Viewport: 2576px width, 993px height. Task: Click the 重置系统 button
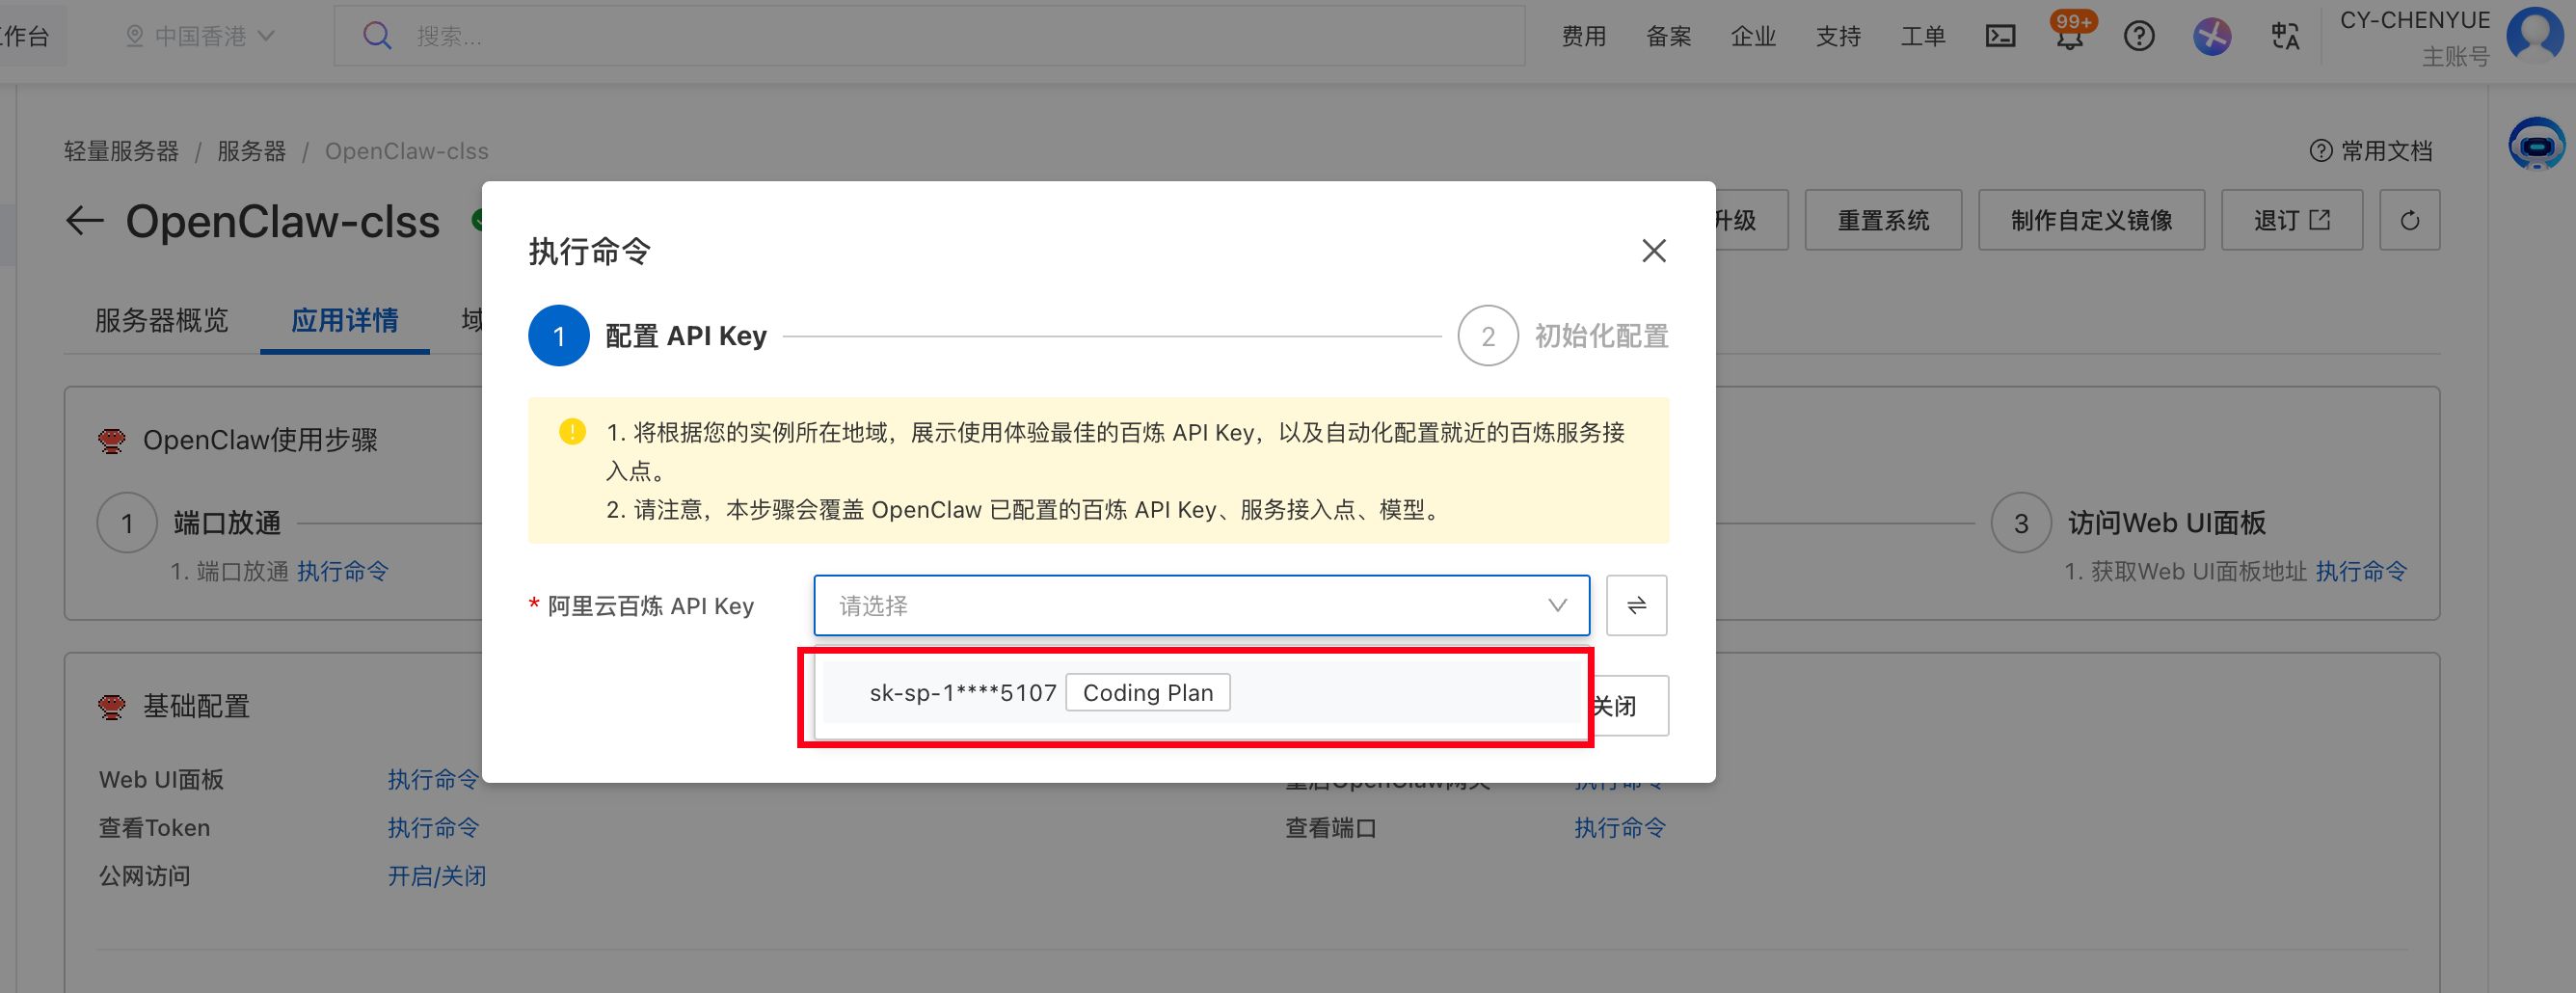[1882, 220]
